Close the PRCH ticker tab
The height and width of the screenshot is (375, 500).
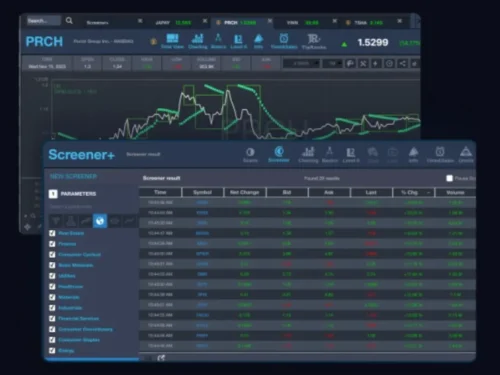[x=270, y=21]
